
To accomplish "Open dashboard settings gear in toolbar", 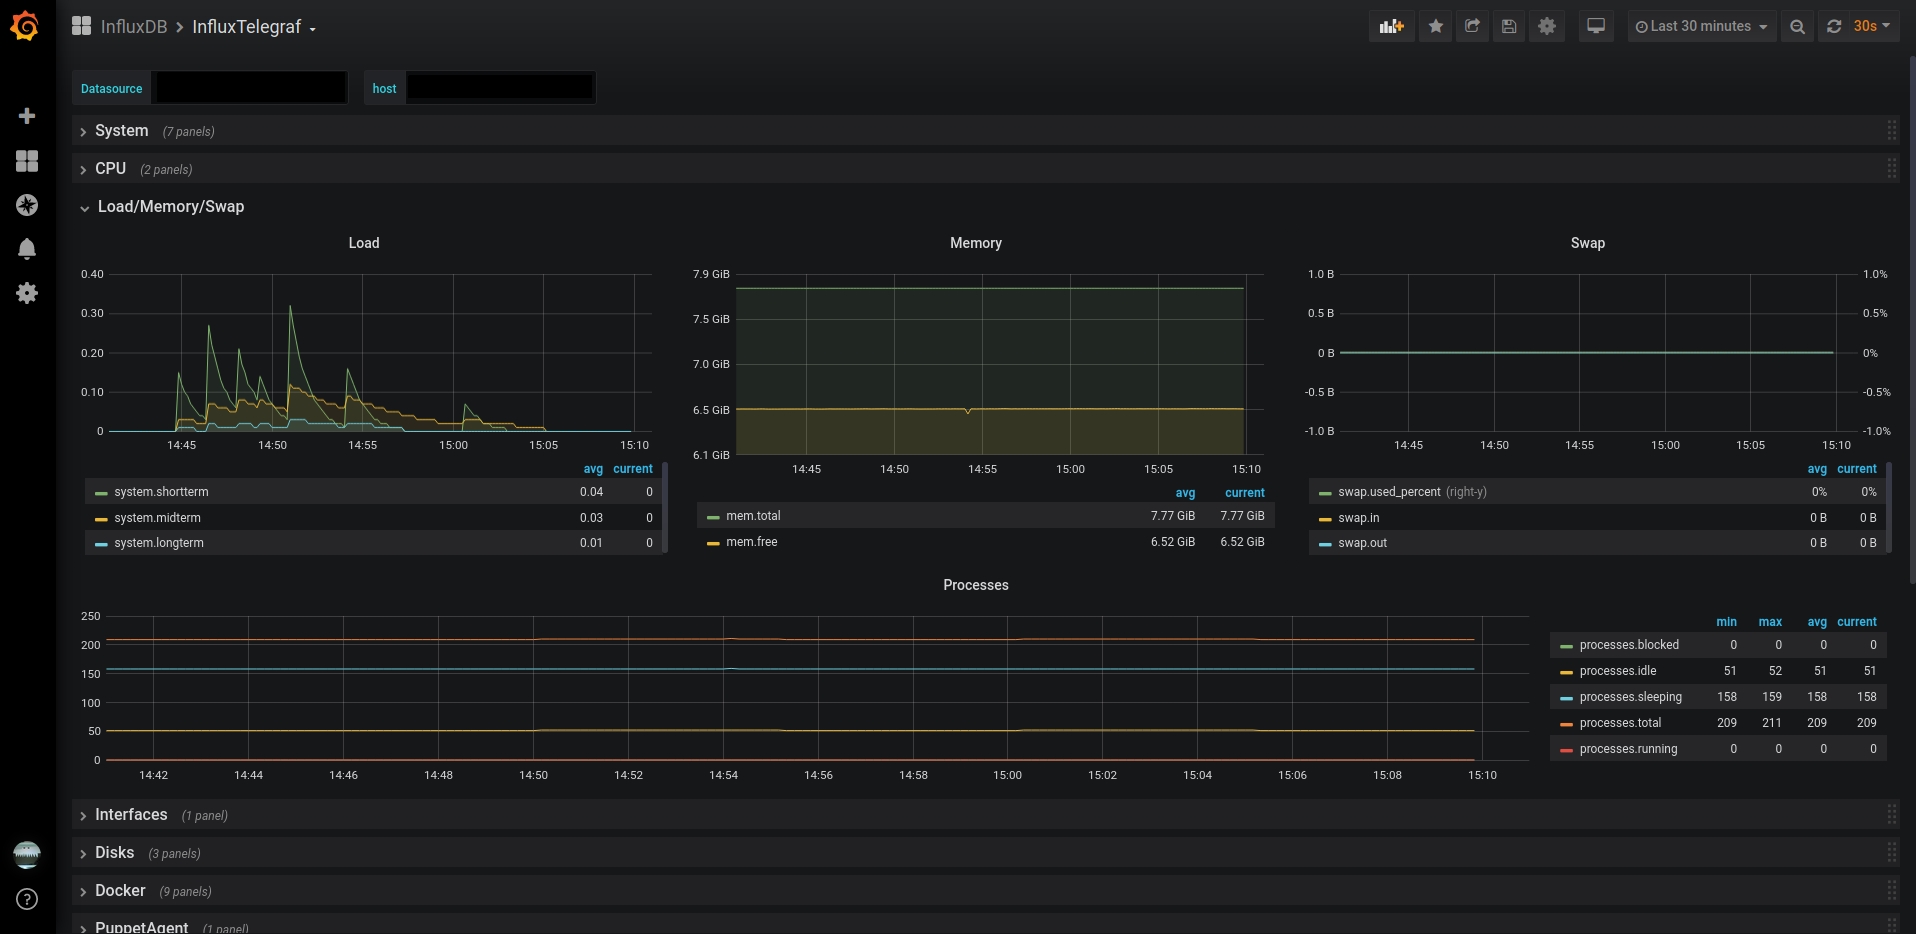I will [1547, 27].
